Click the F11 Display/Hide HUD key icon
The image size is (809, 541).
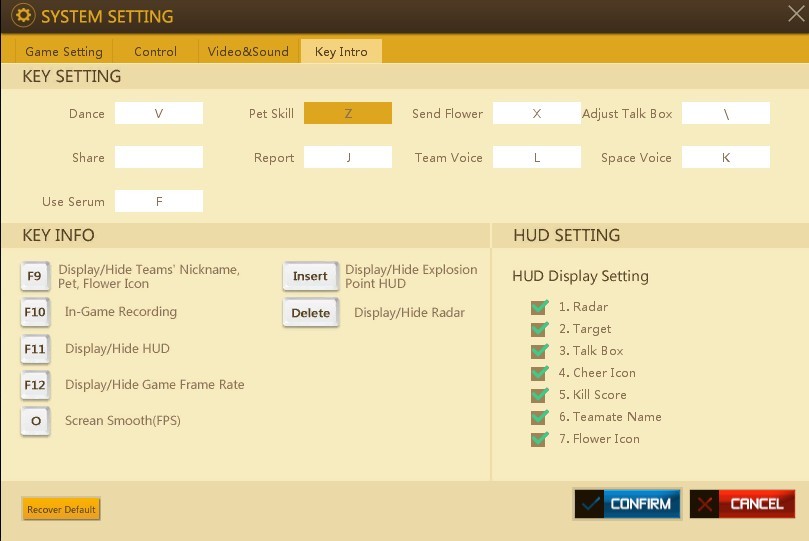pos(35,349)
